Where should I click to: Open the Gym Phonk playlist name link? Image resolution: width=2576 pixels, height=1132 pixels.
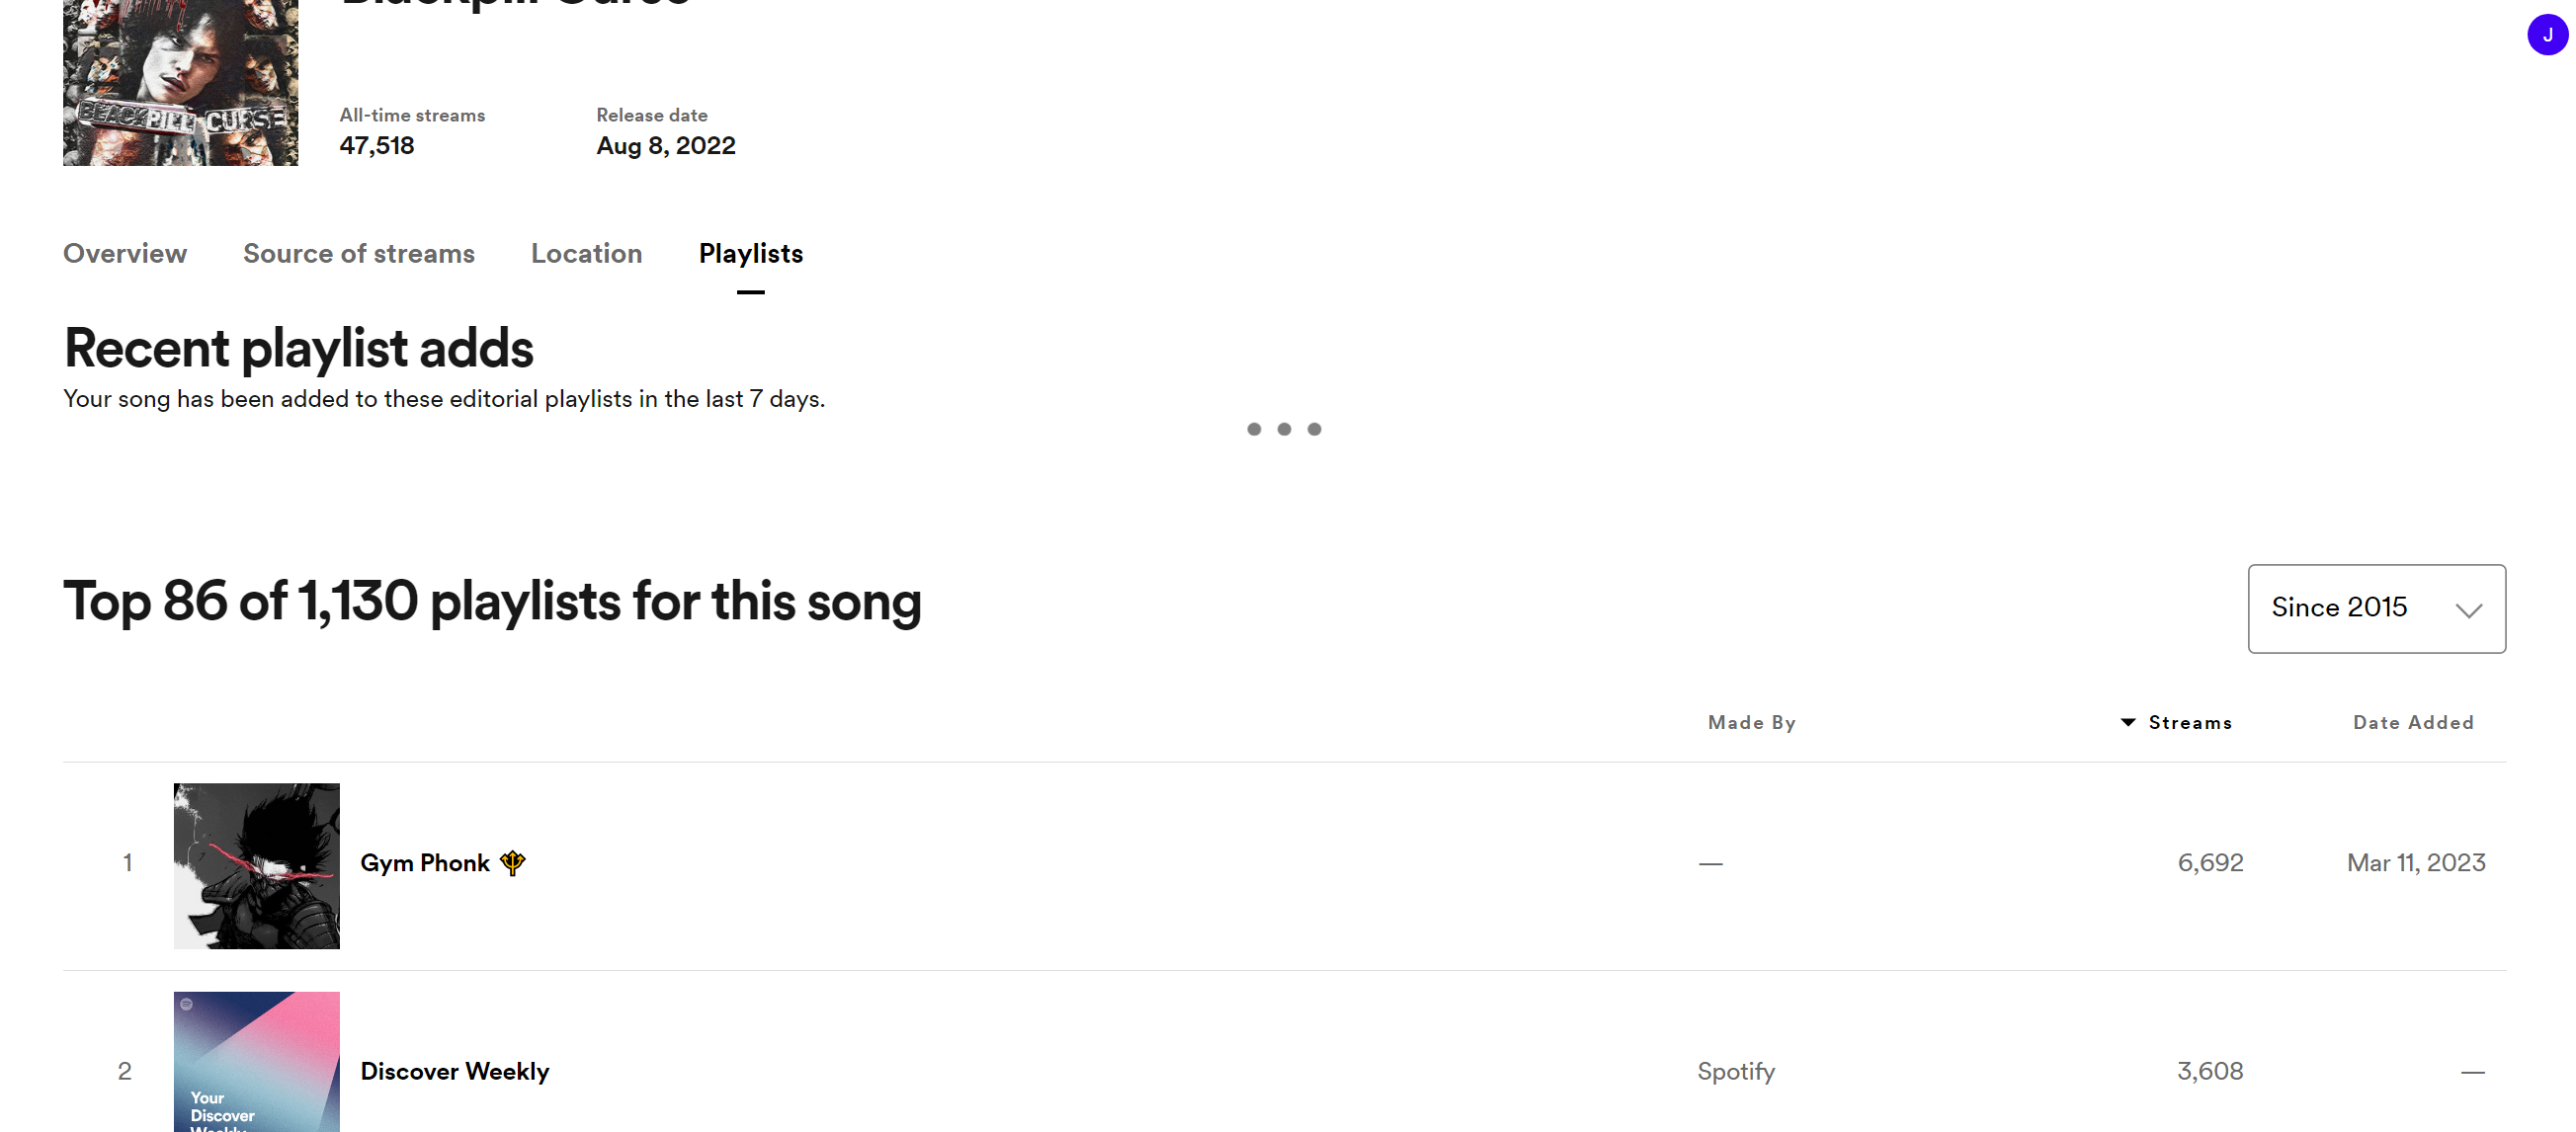pos(425,863)
